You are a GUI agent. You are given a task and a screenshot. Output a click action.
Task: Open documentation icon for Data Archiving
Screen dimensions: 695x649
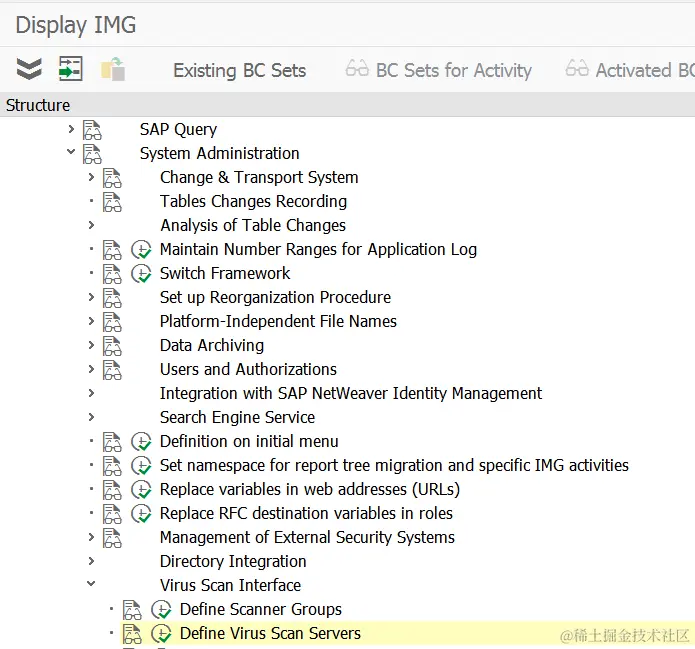pos(112,346)
